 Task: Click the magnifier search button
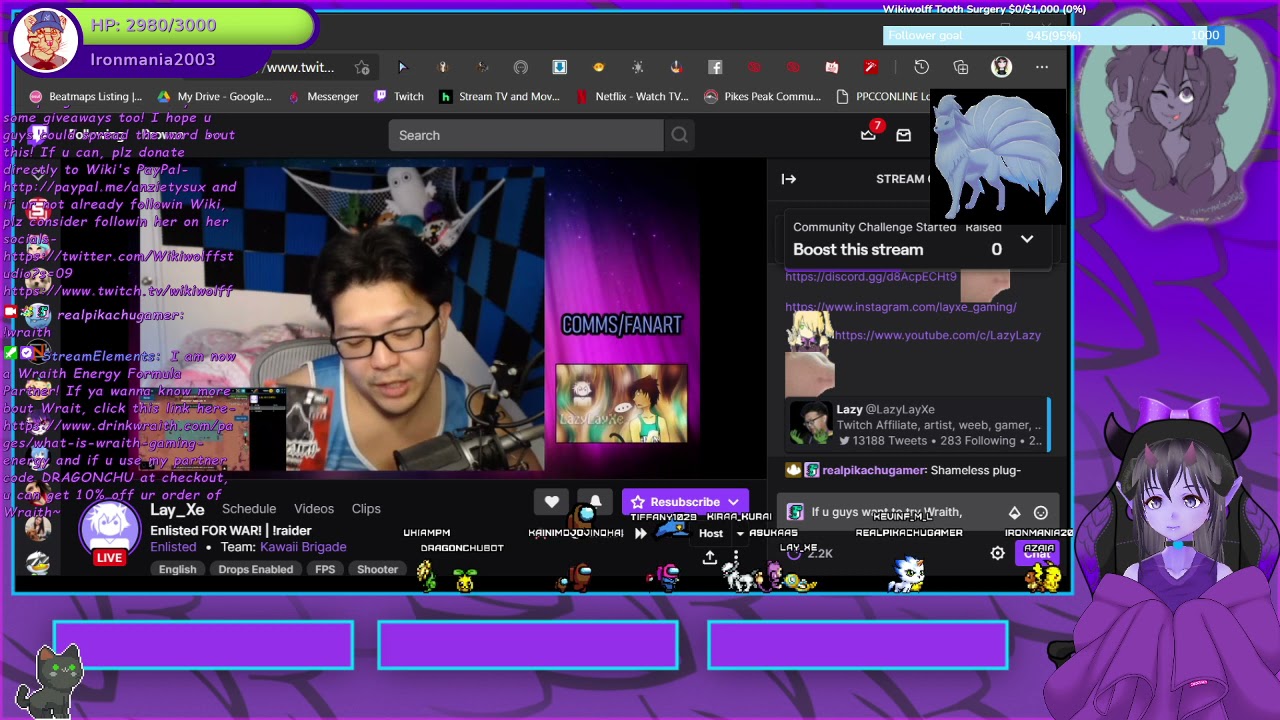click(680, 135)
